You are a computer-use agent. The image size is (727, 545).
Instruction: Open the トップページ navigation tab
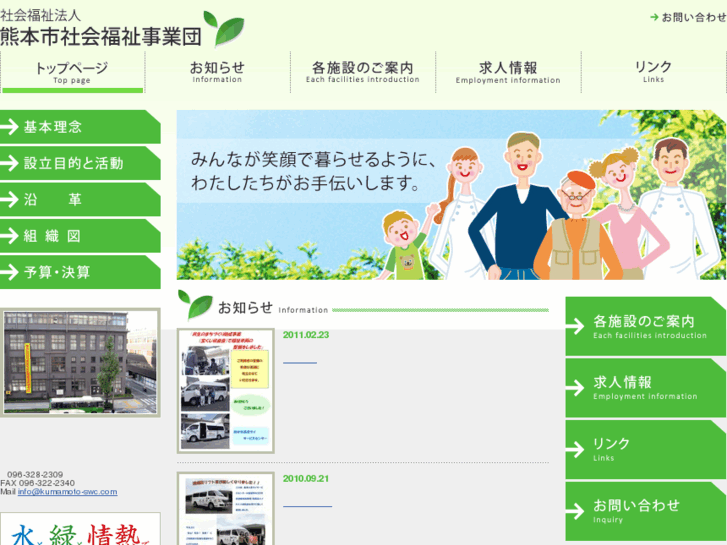pos(72,72)
